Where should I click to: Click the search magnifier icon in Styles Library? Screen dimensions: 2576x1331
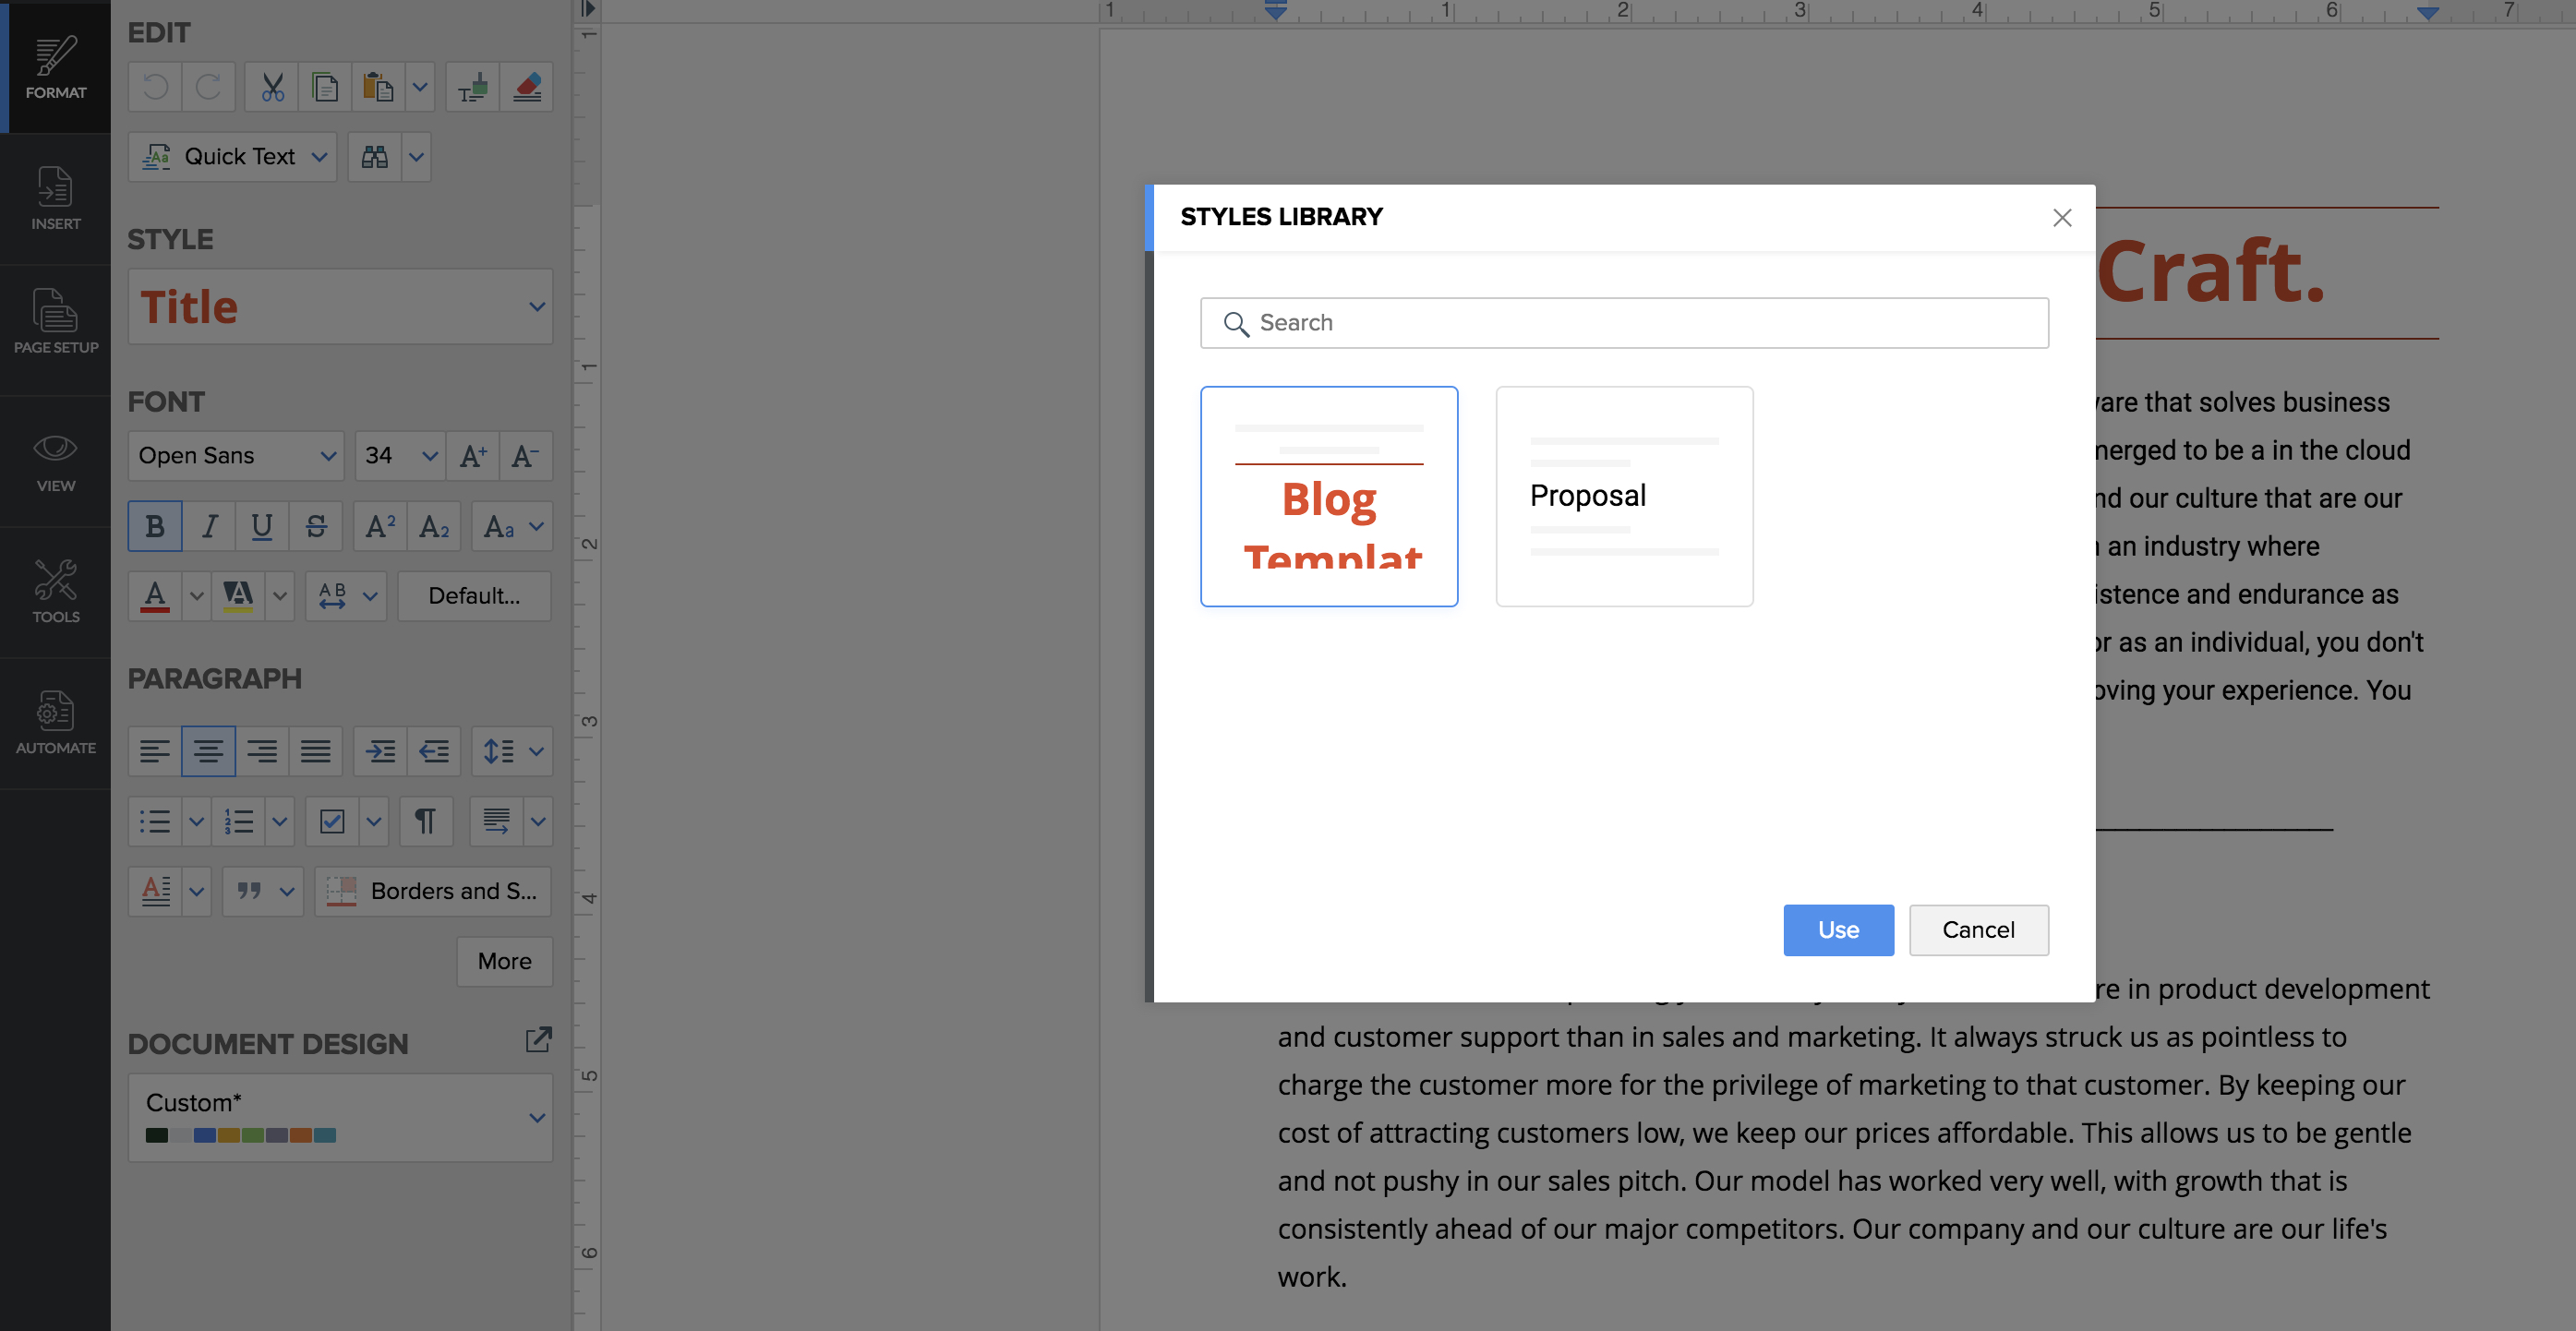point(1236,324)
